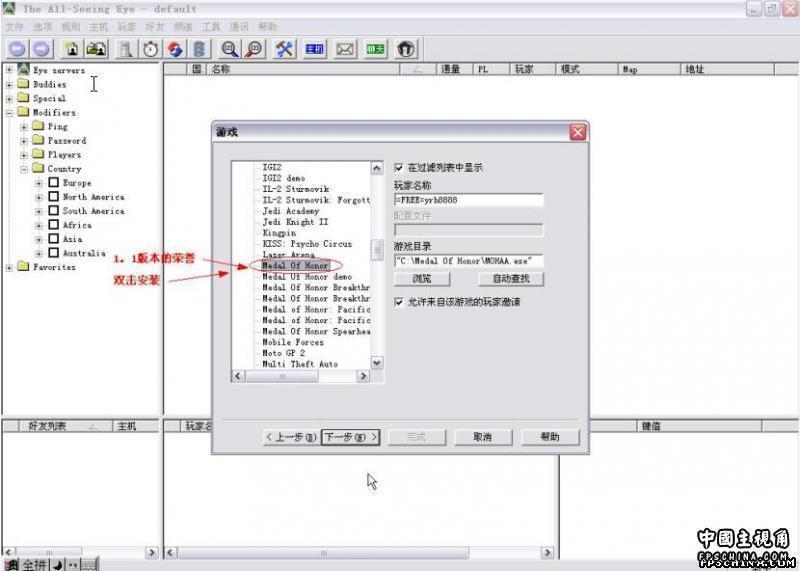Image resolution: width=800 pixels, height=571 pixels.
Task: Click the moon icon in IME bar
Action: pos(58,565)
